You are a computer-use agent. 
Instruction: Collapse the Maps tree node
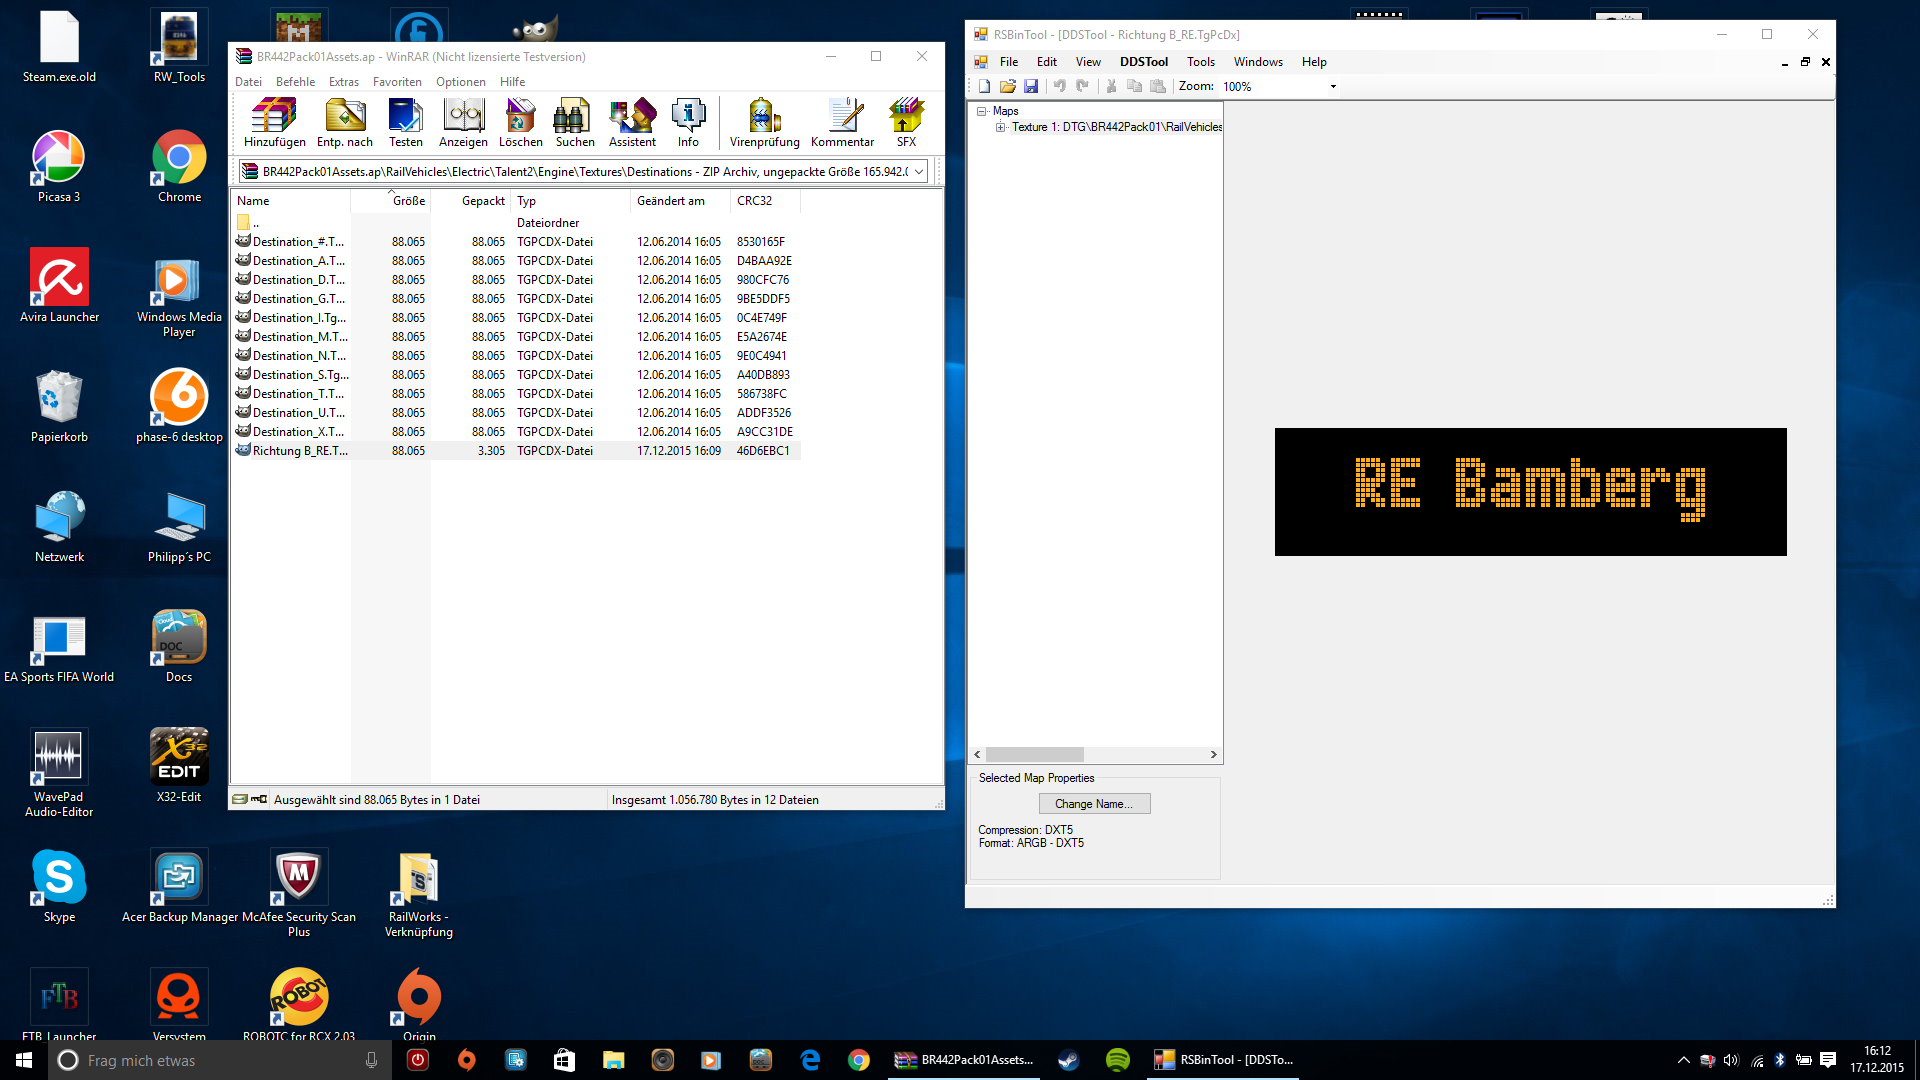tap(982, 111)
